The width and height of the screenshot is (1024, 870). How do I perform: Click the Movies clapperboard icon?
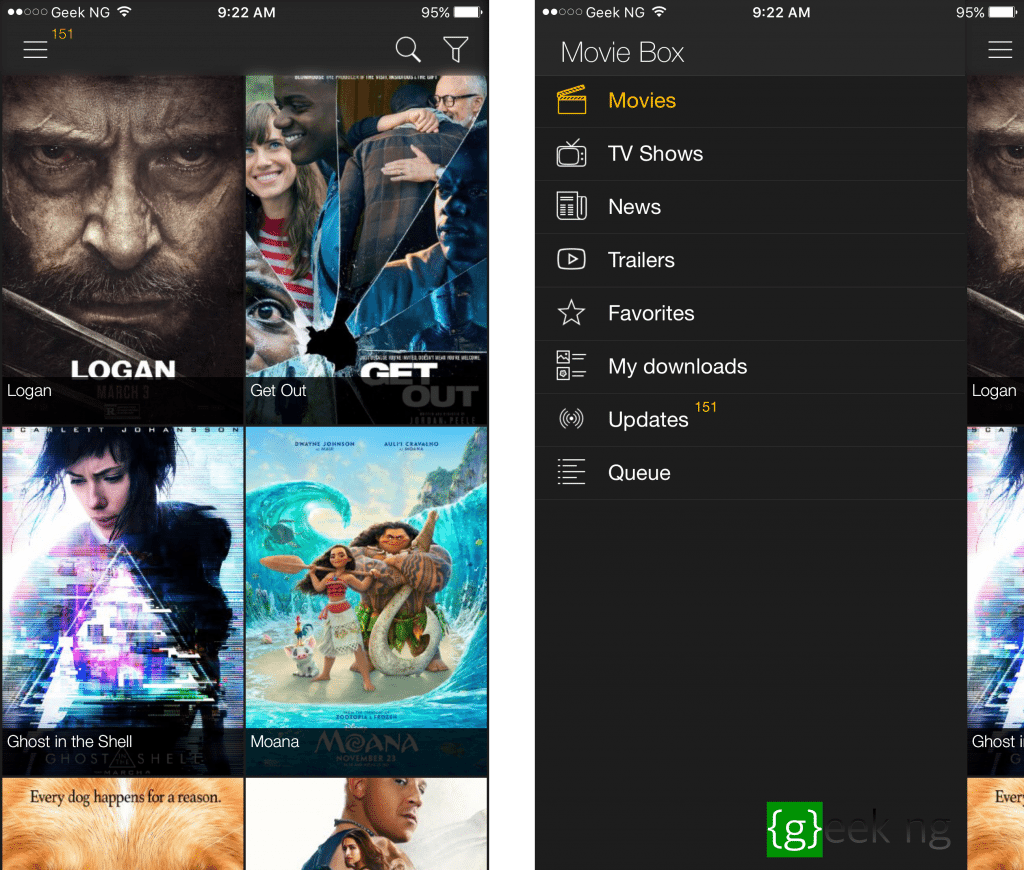(571, 100)
